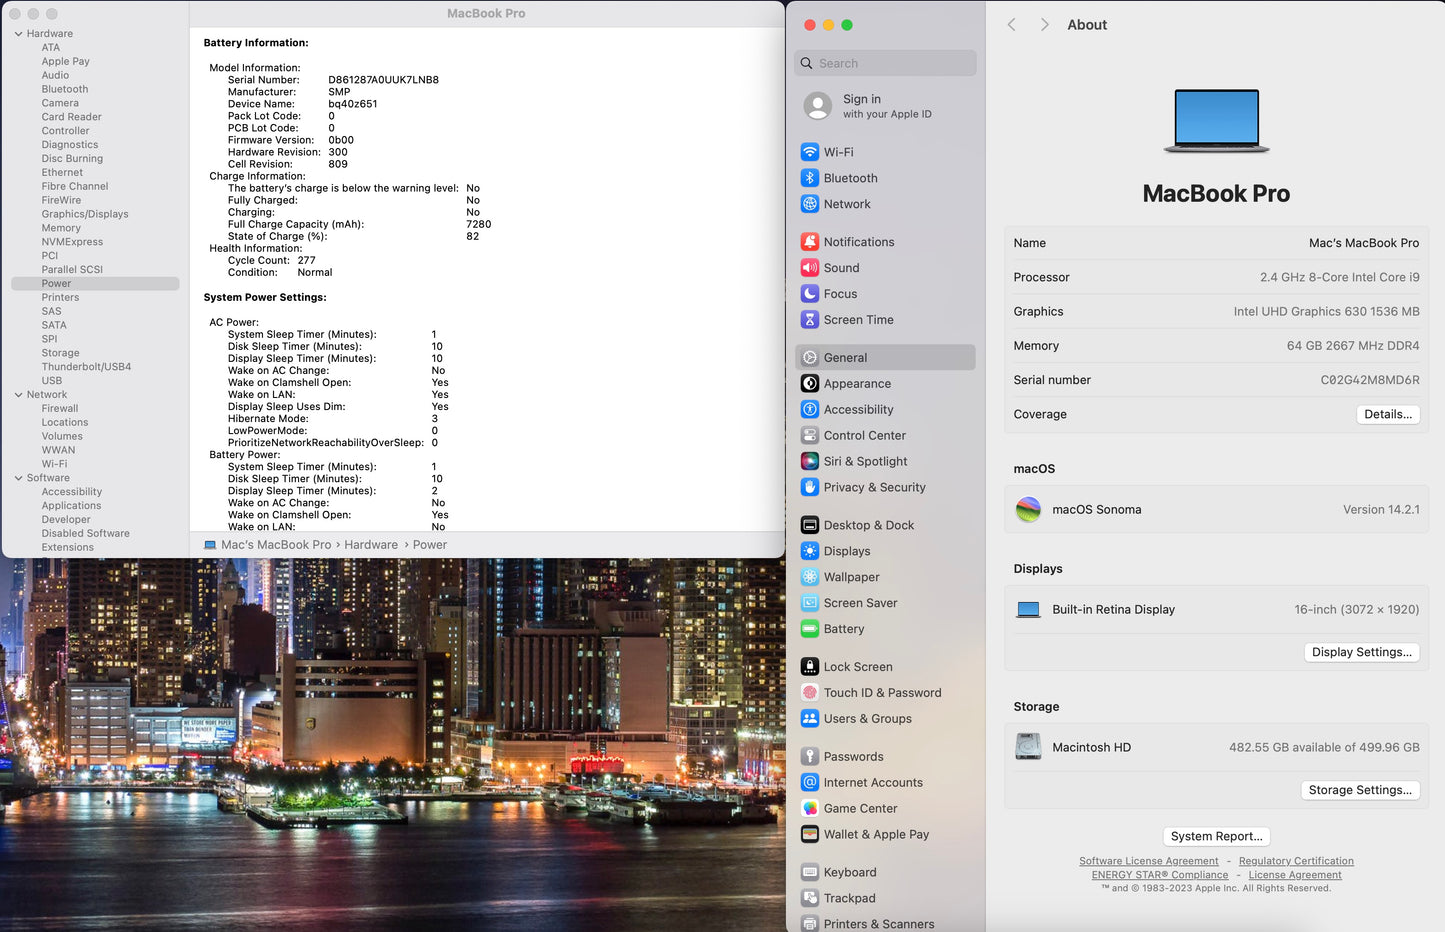Select the Focus moon icon
Screen dimensions: 1445x932
[810, 294]
